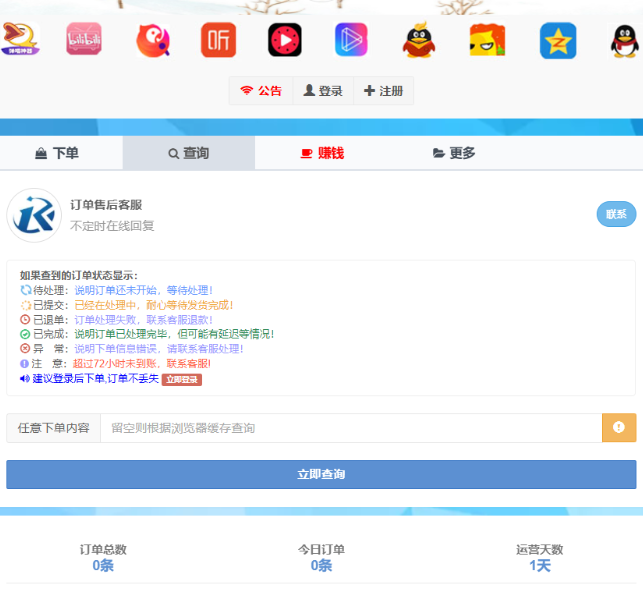Click the 不定时在线回复 subtitle
This screenshot has height=596, width=643.
click(x=112, y=226)
